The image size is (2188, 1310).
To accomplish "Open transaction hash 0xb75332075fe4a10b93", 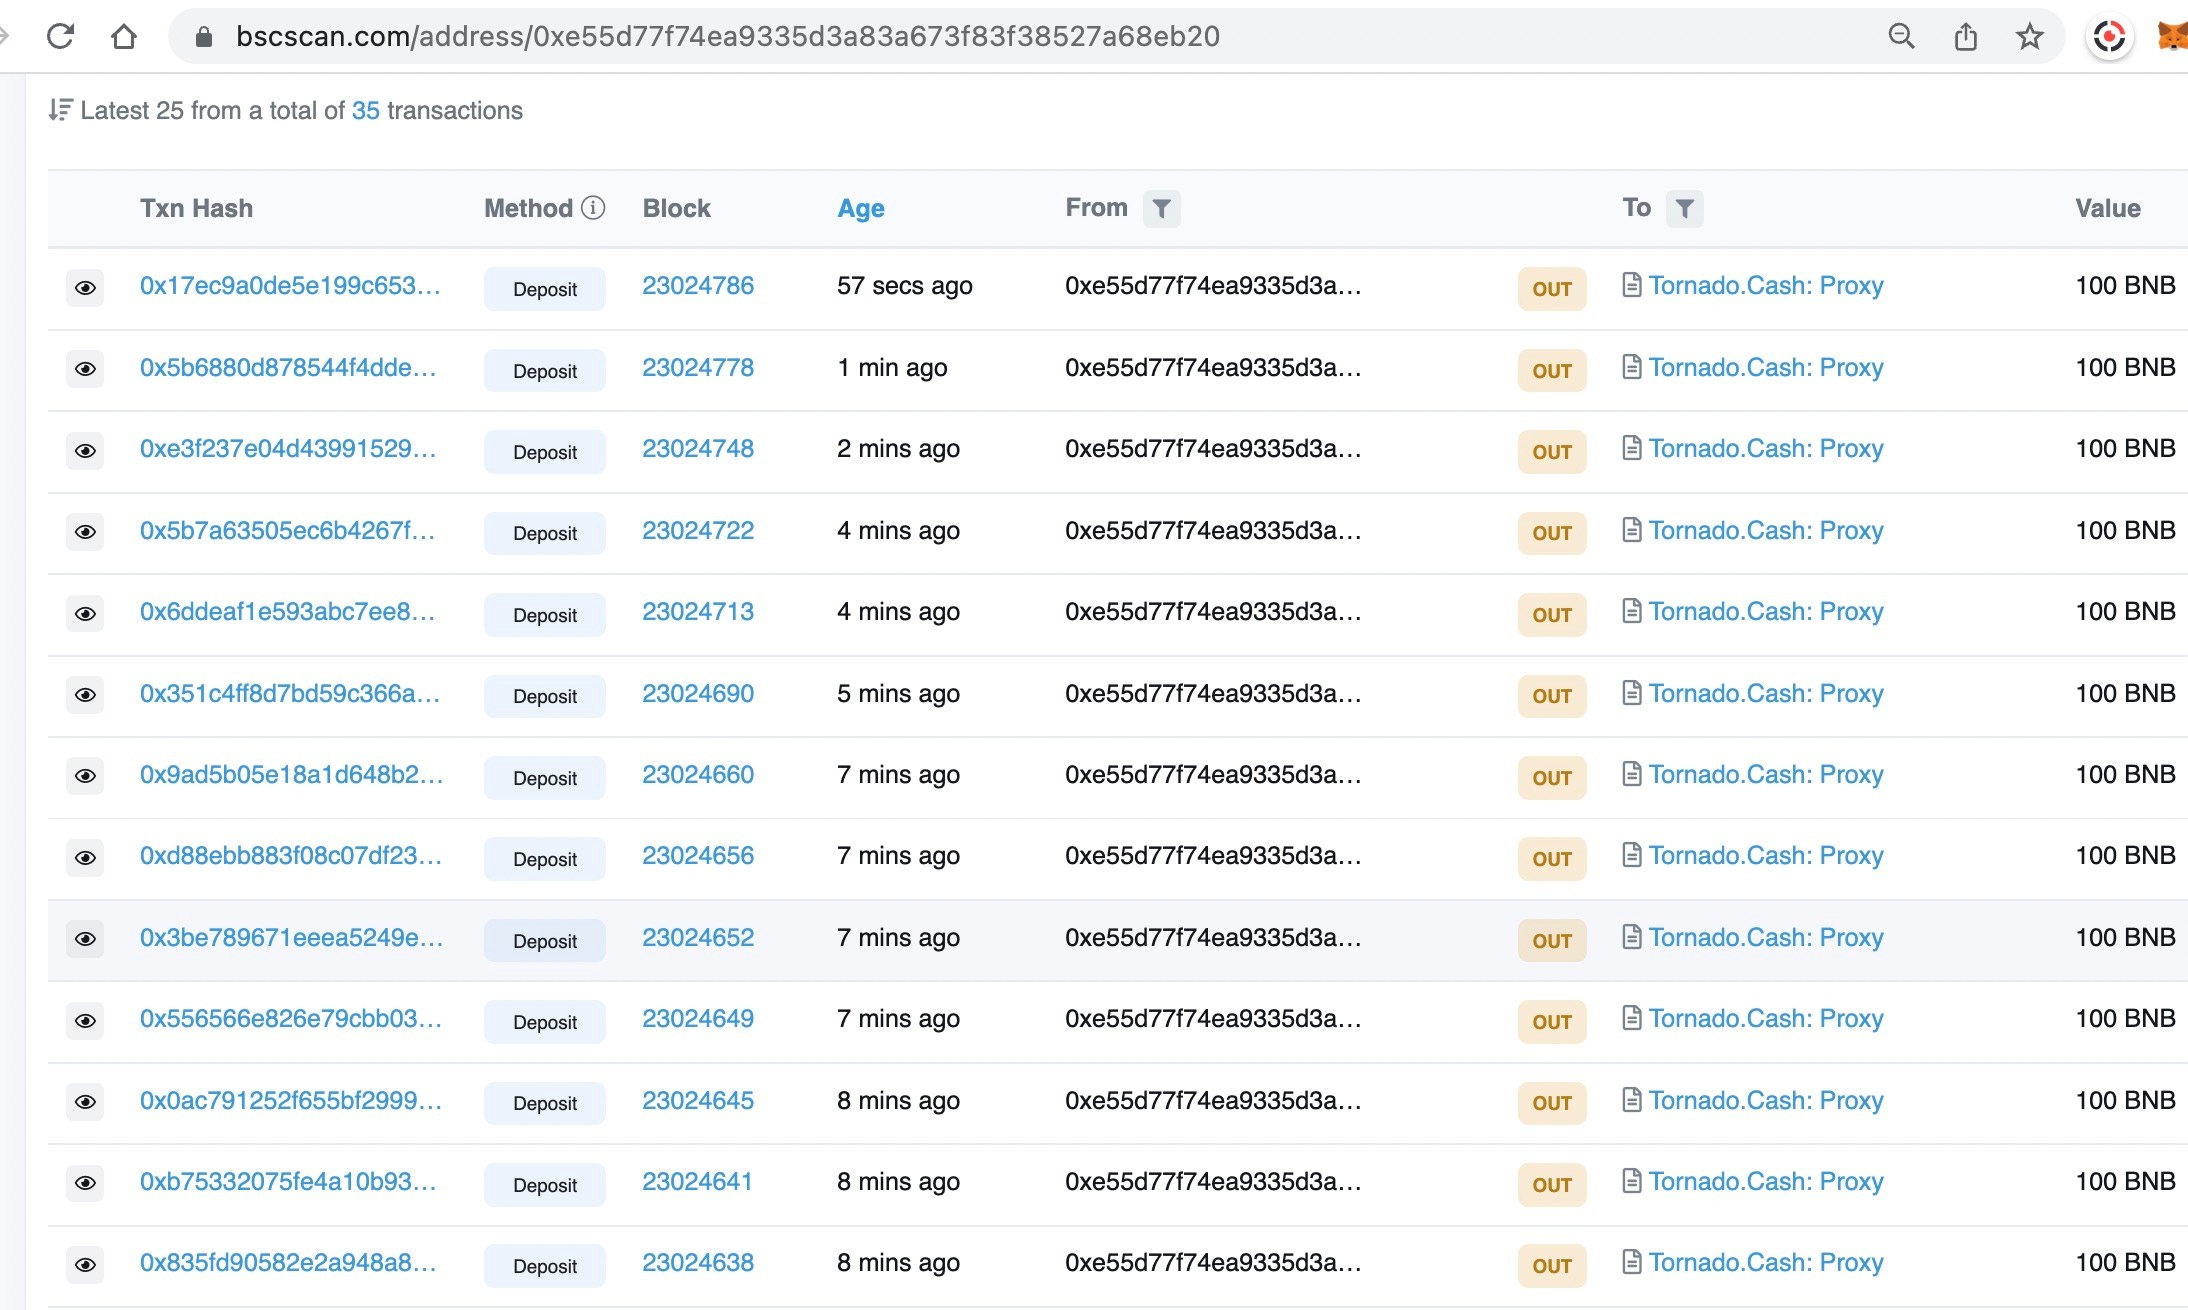I will [x=288, y=1181].
